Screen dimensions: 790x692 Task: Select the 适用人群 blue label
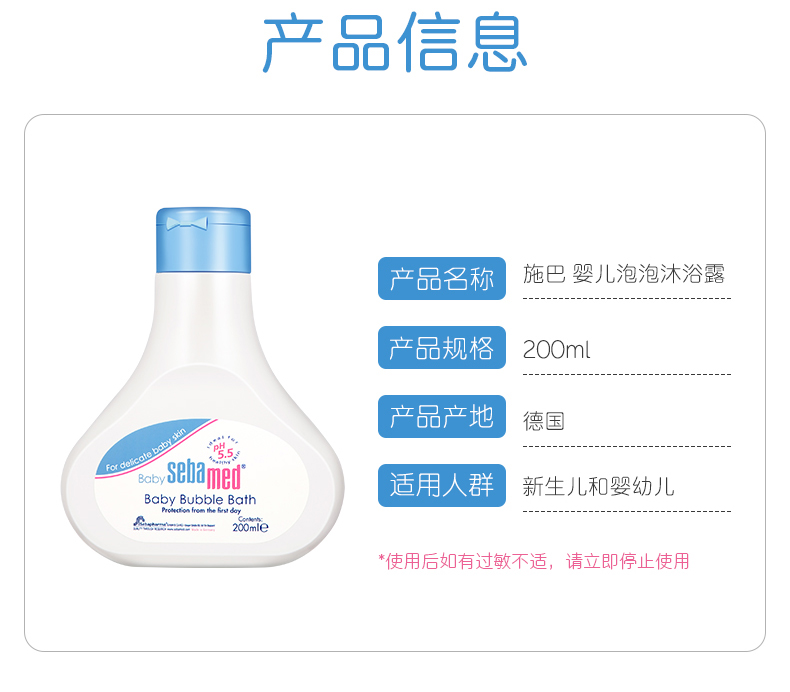point(441,485)
